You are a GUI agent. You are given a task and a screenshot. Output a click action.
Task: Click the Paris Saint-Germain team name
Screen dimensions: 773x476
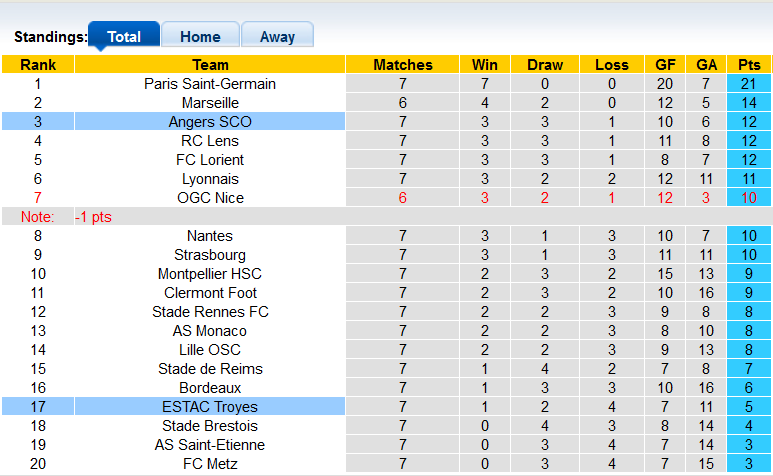[x=210, y=84]
